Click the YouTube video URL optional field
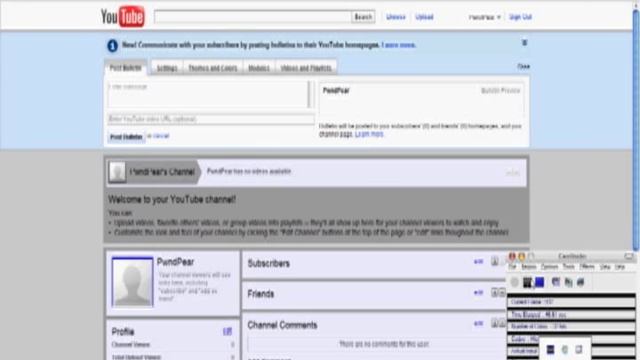The image size is (640, 360). coord(211,119)
